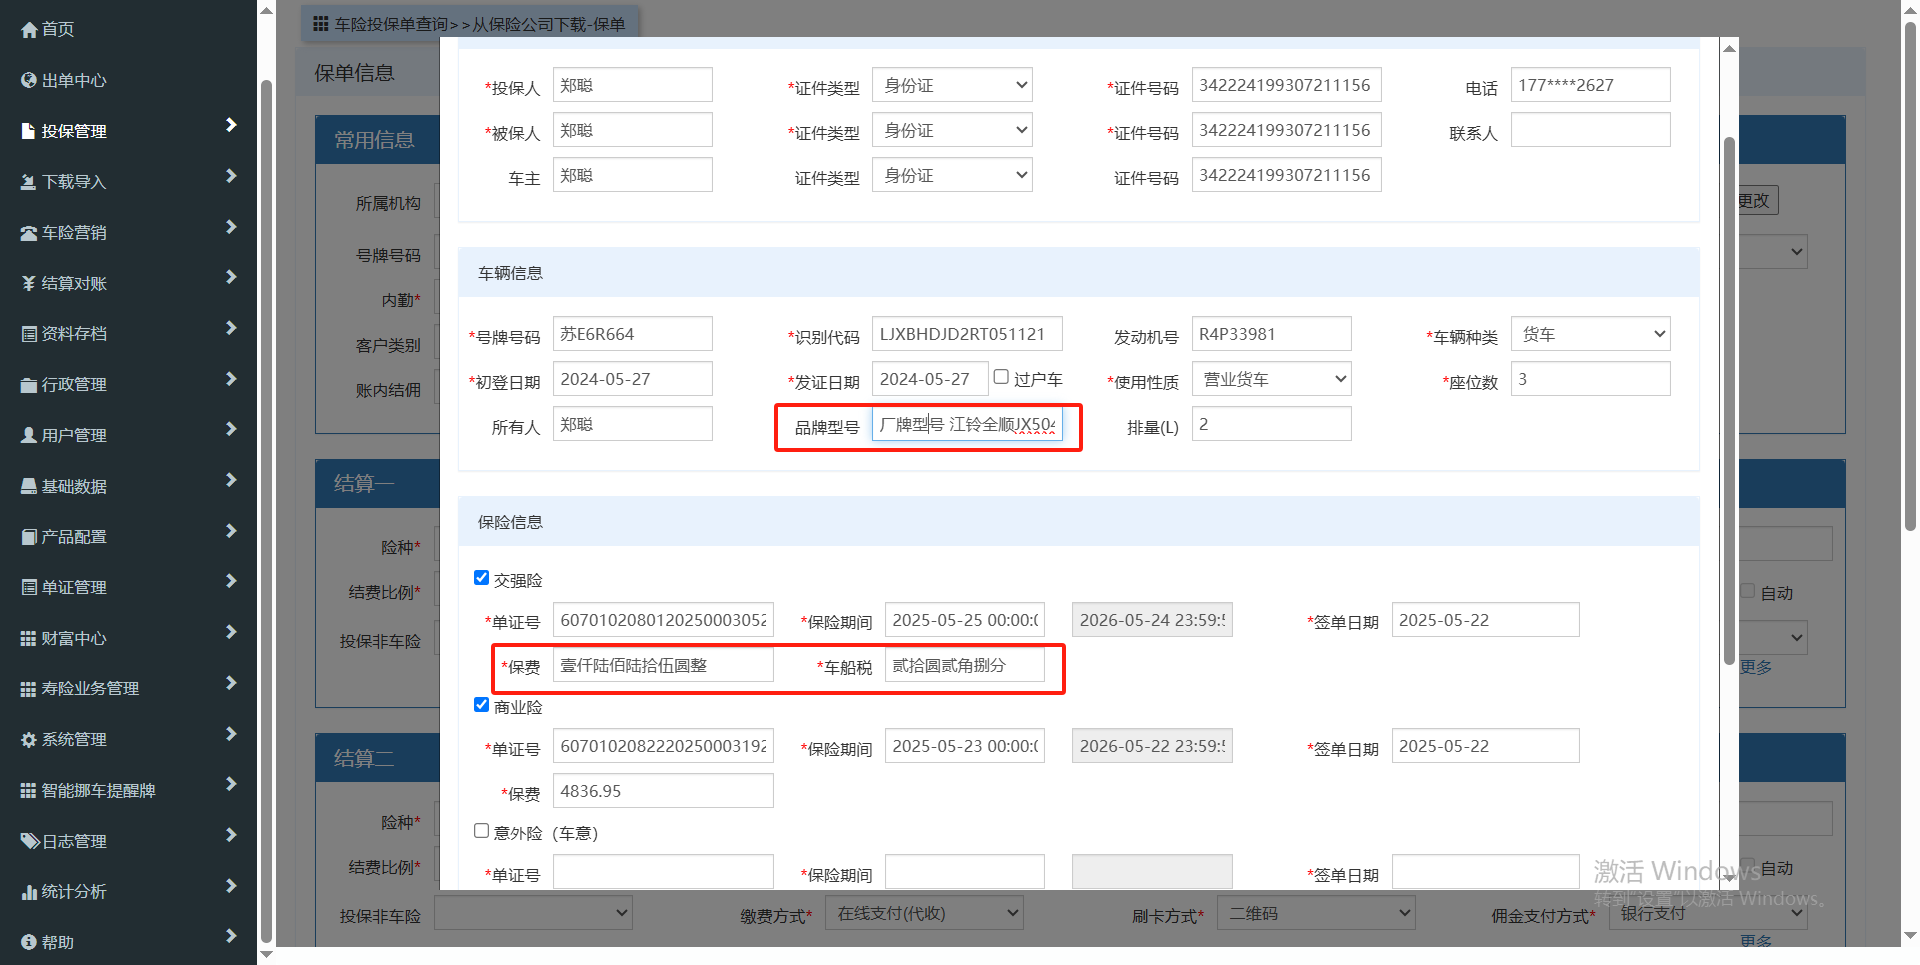Click the 系统管理 gear icon
The image size is (1920, 965).
click(29, 740)
